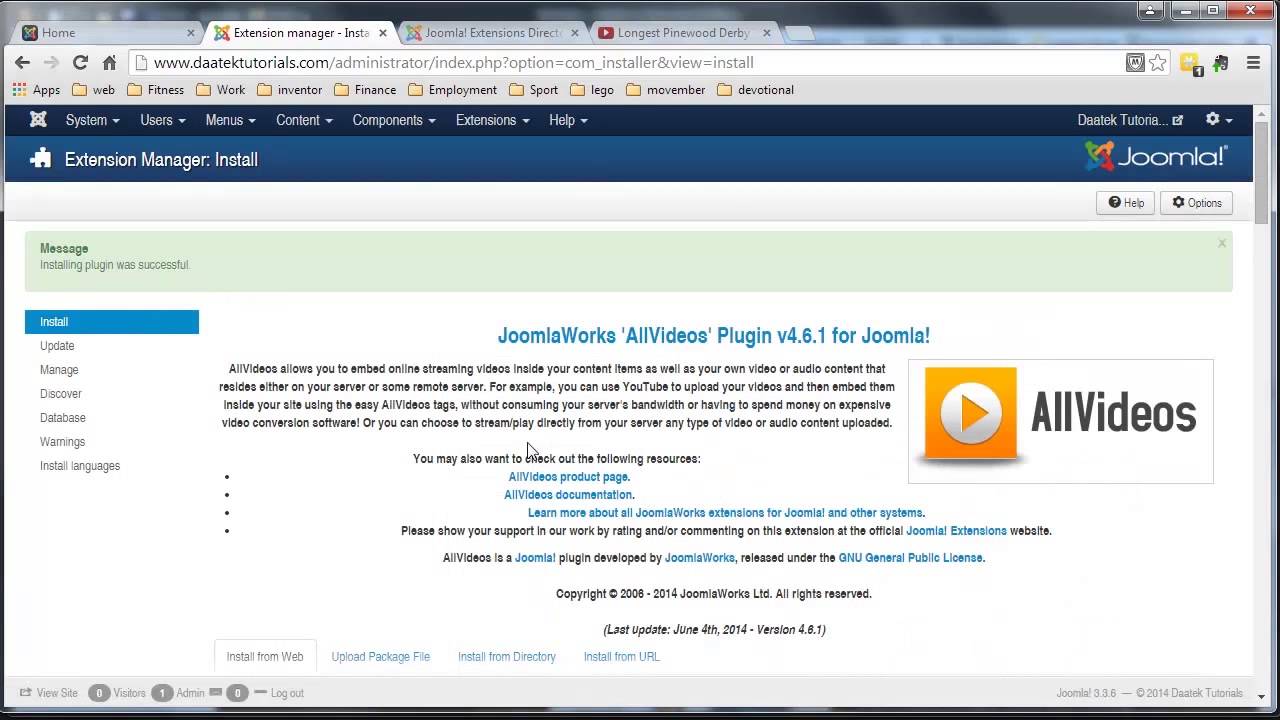Viewport: 1280px width, 720px height.
Task: Open the GNU General Public License link
Action: pyautogui.click(x=910, y=558)
